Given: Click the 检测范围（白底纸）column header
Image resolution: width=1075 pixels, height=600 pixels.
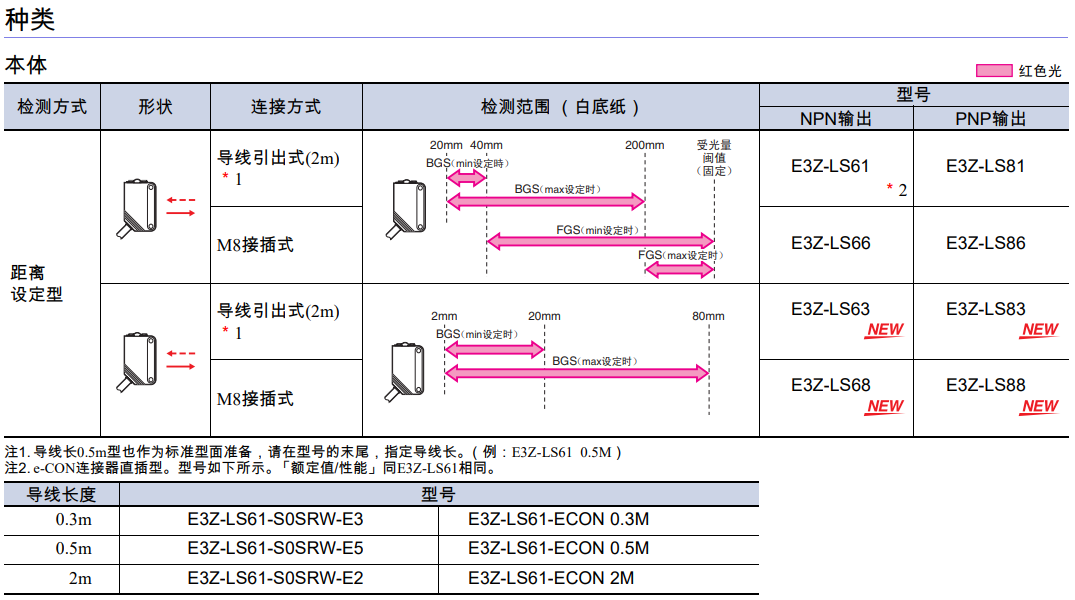Looking at the screenshot, I should [560, 107].
